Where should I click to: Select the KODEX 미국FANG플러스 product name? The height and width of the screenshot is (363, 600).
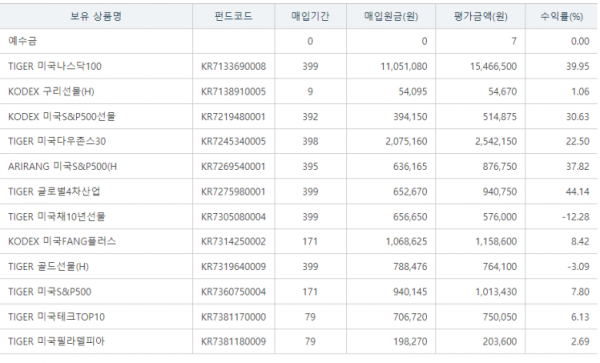point(62,241)
